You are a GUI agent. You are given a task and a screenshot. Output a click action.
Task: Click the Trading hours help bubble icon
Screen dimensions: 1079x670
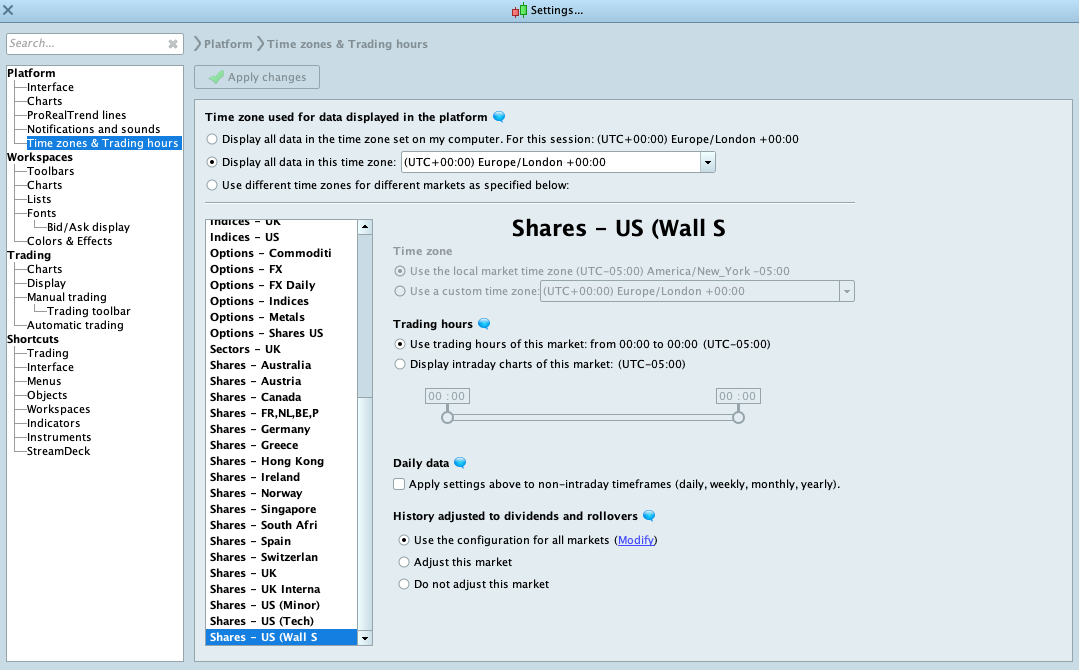pos(484,324)
